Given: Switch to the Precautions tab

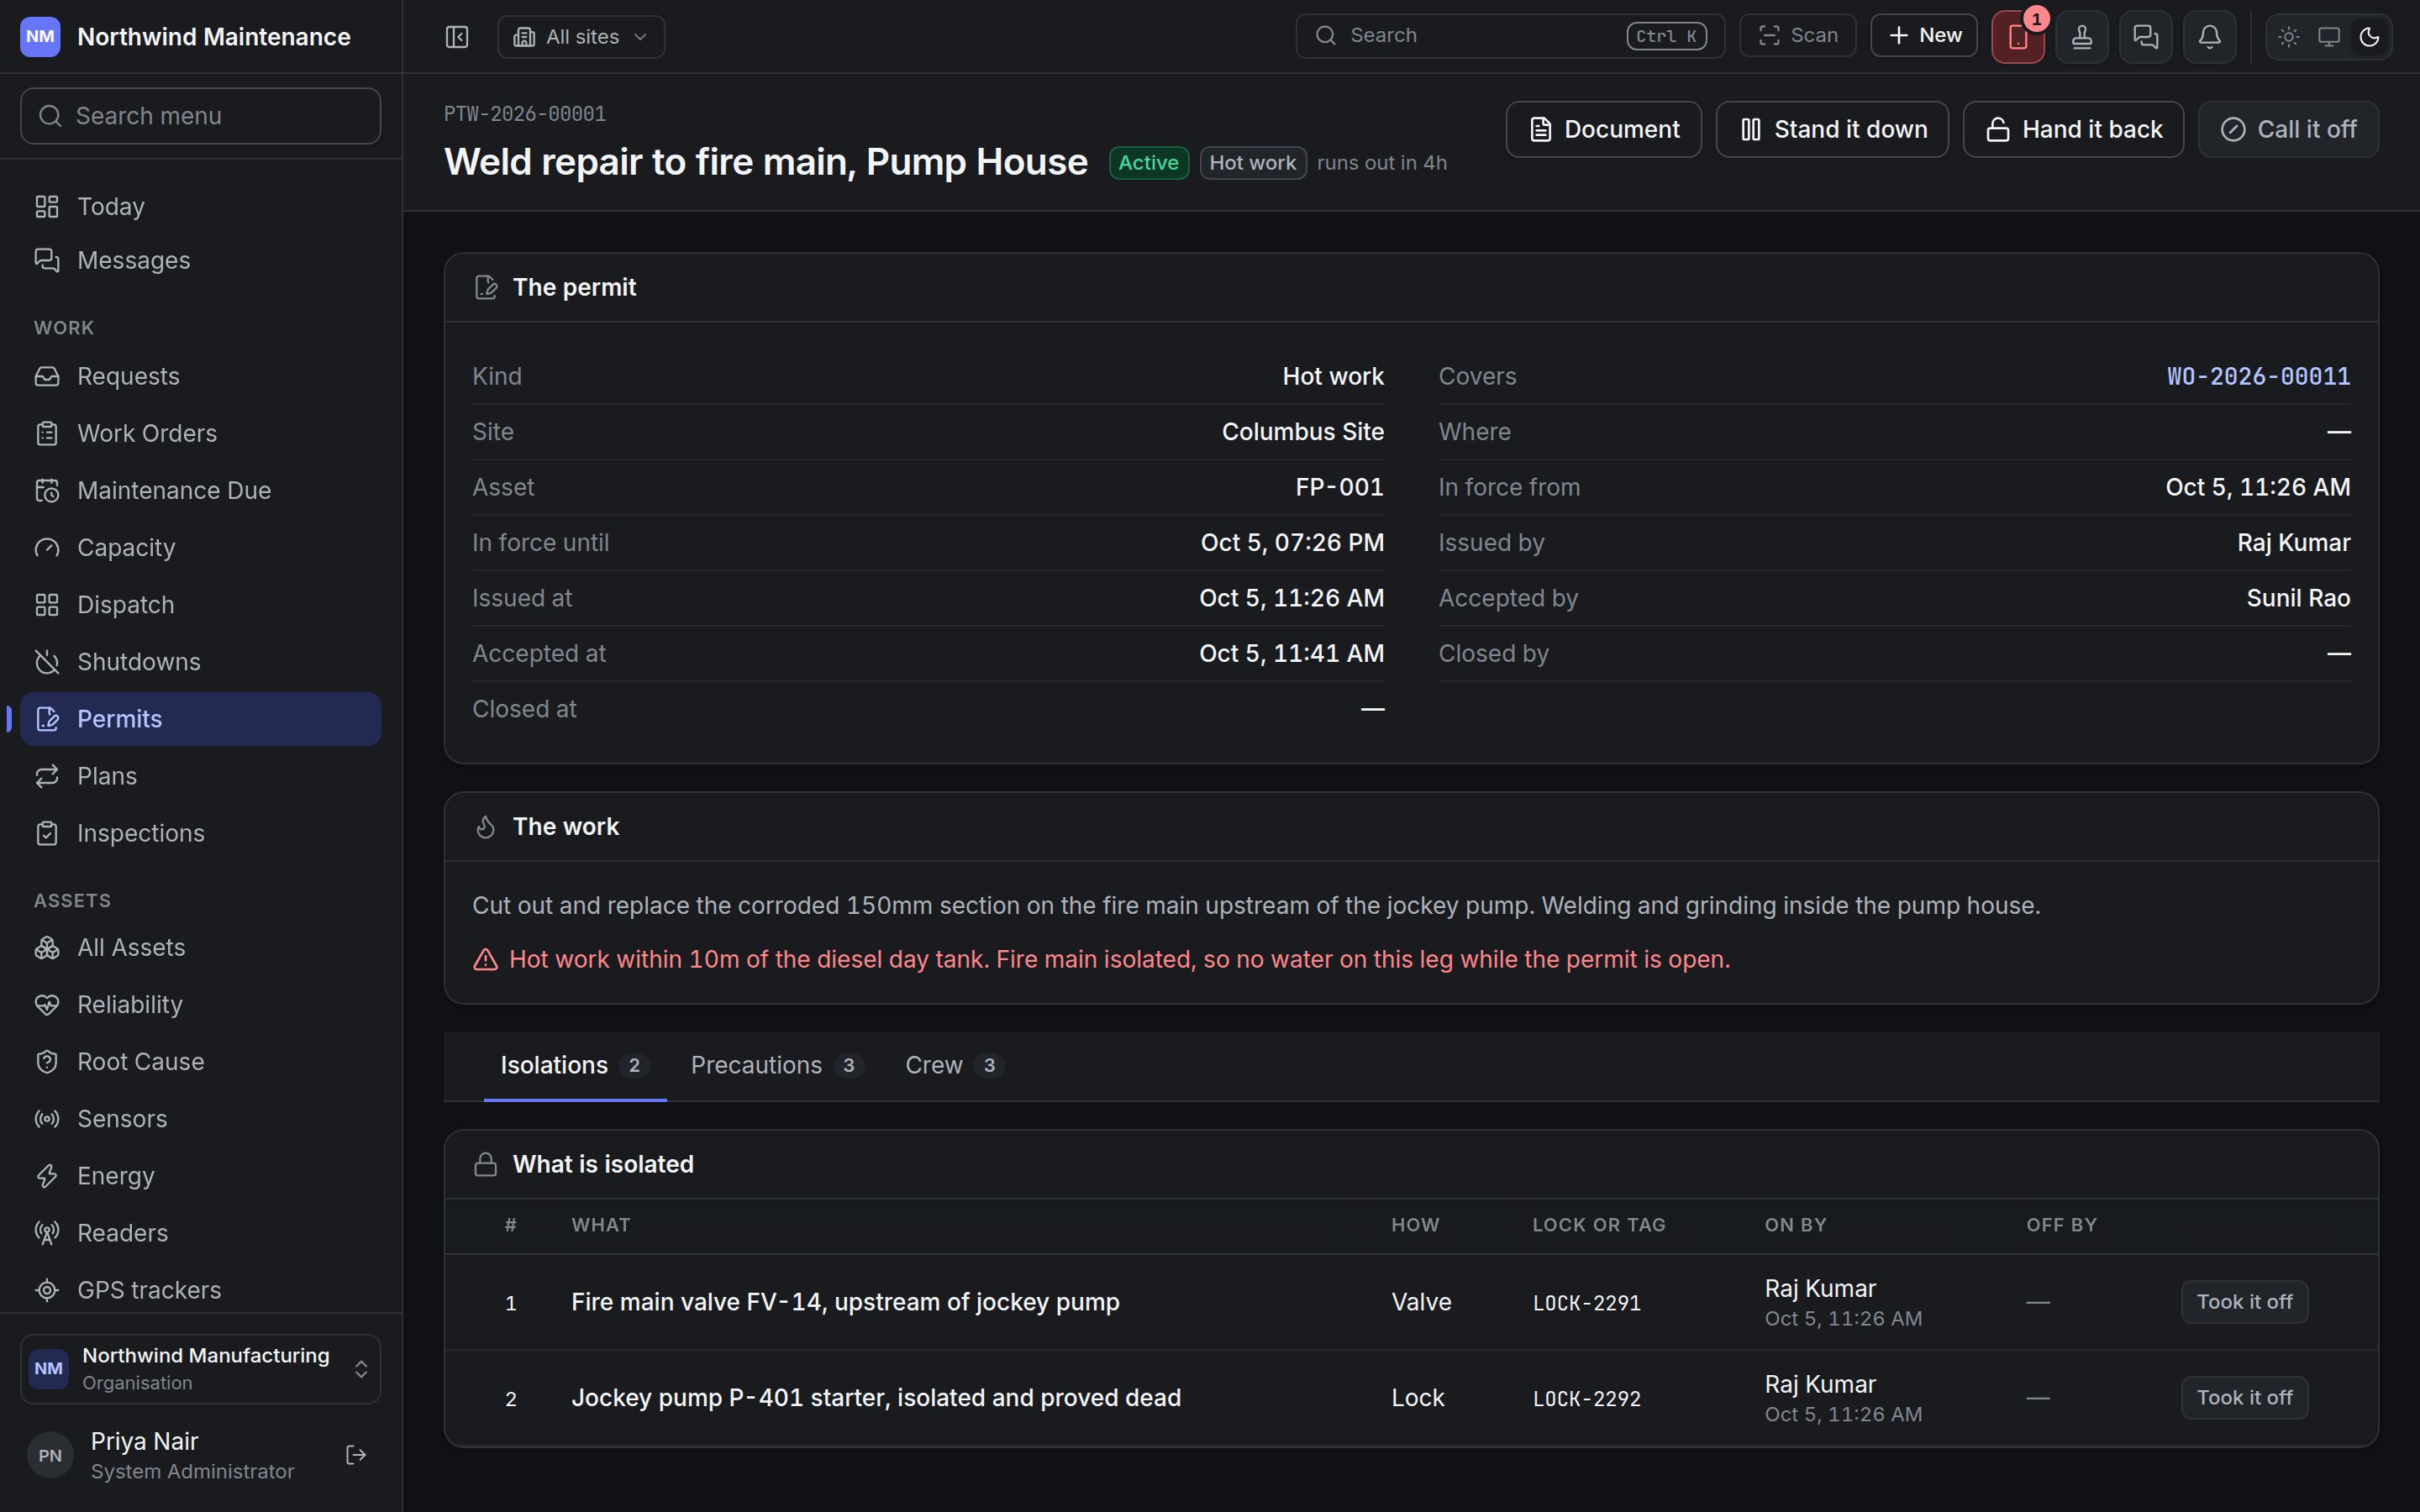Looking at the screenshot, I should point(776,1065).
